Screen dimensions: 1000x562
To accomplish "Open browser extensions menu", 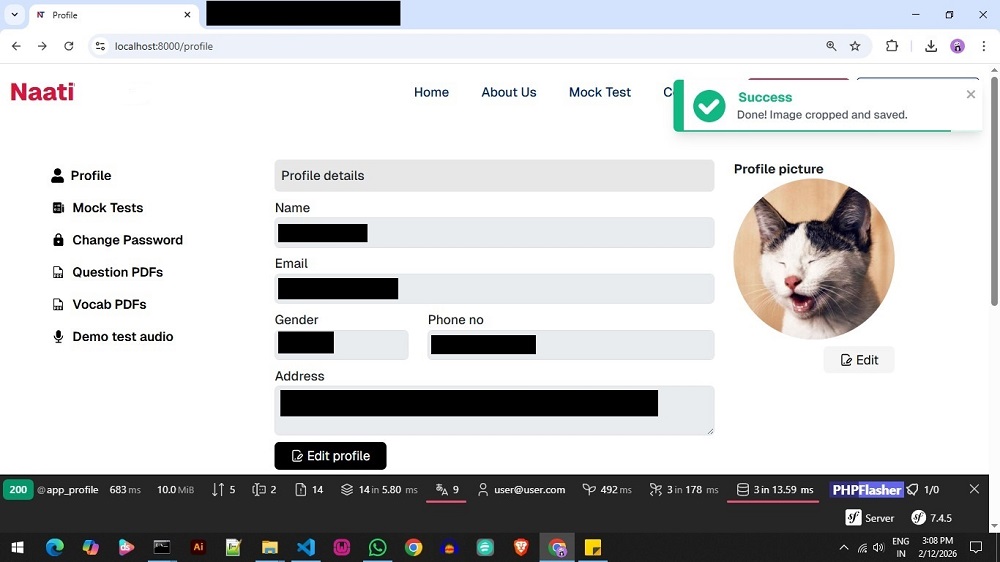I will pos(892,46).
